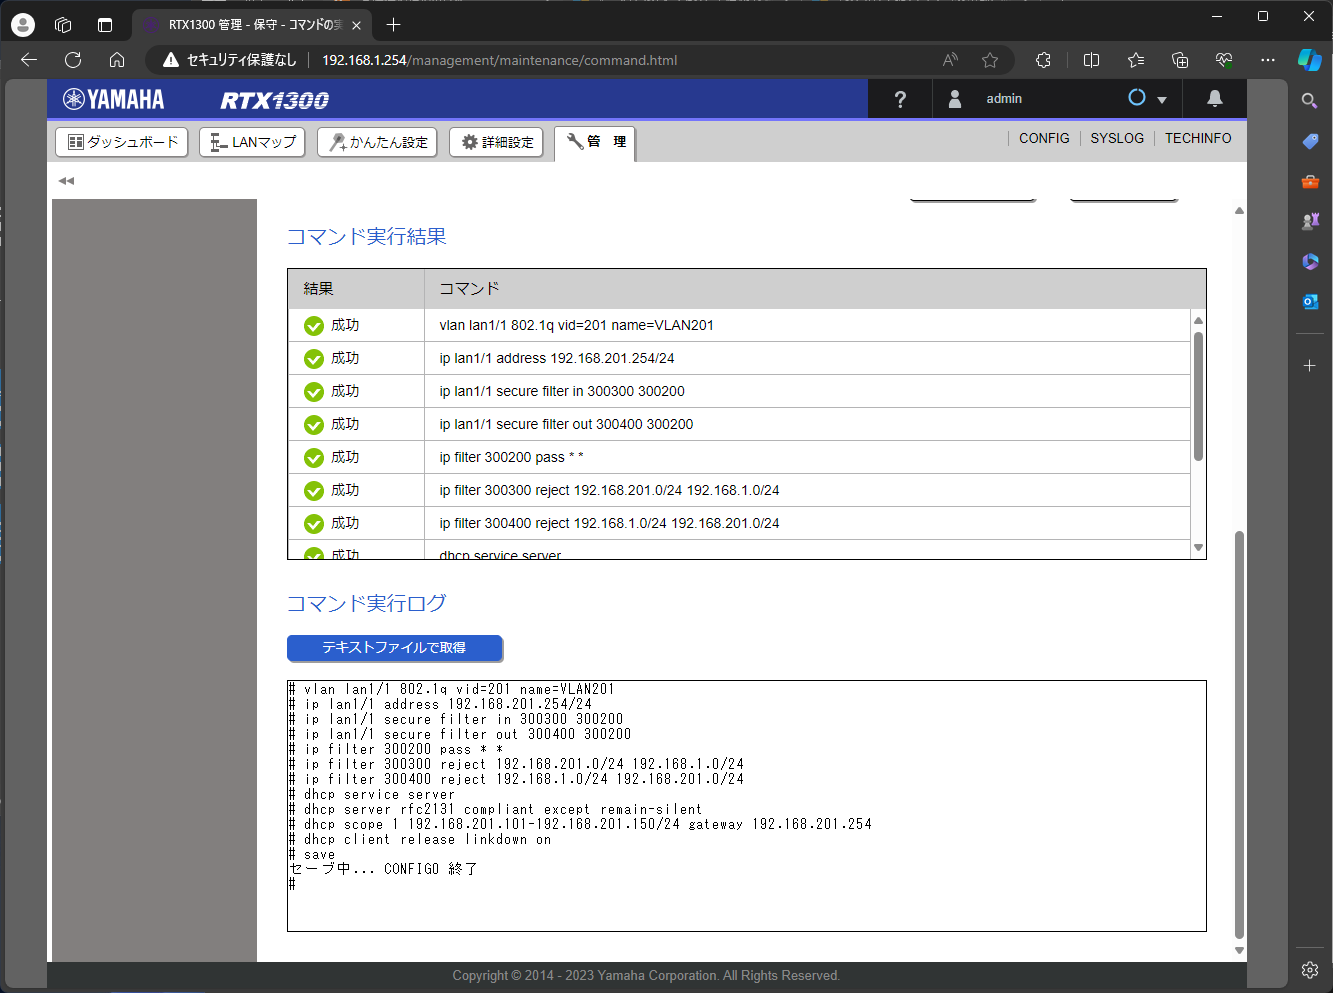Click the results table scrollbar thumb

point(1198,396)
